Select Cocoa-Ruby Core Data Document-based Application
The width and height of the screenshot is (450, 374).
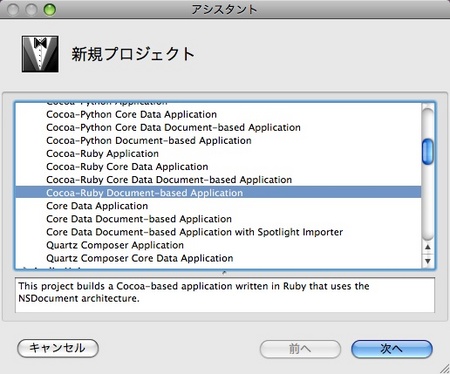coord(218,180)
